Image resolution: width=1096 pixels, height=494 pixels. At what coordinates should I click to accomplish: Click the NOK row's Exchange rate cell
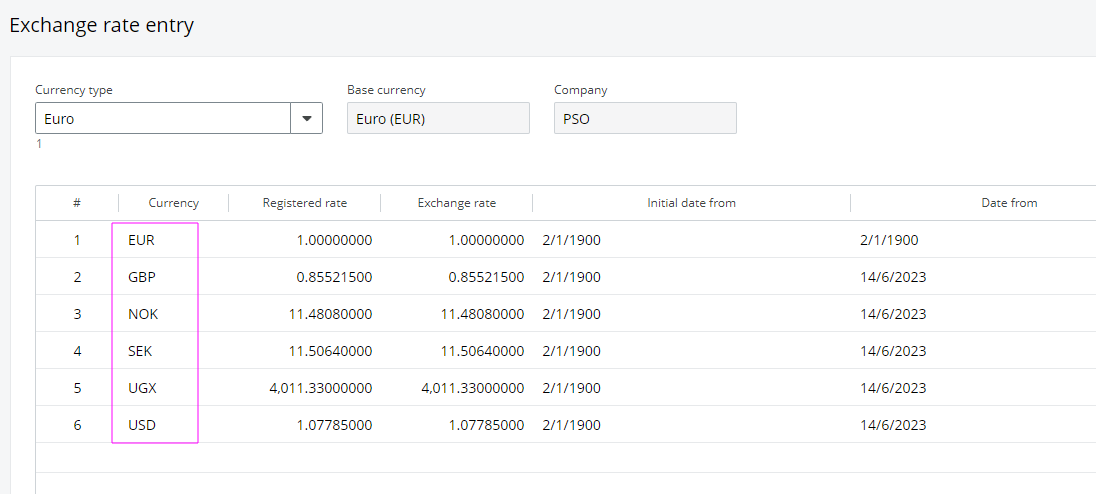[456, 314]
